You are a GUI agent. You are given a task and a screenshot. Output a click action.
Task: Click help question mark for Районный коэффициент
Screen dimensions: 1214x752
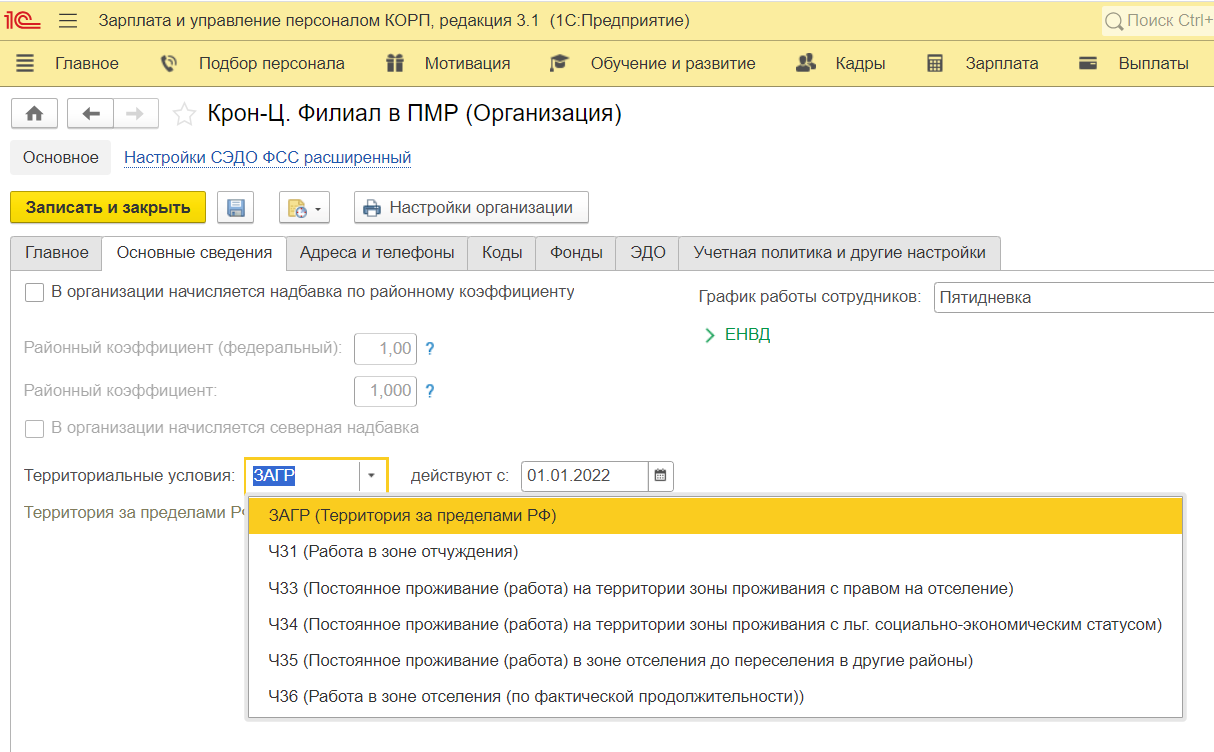(430, 391)
